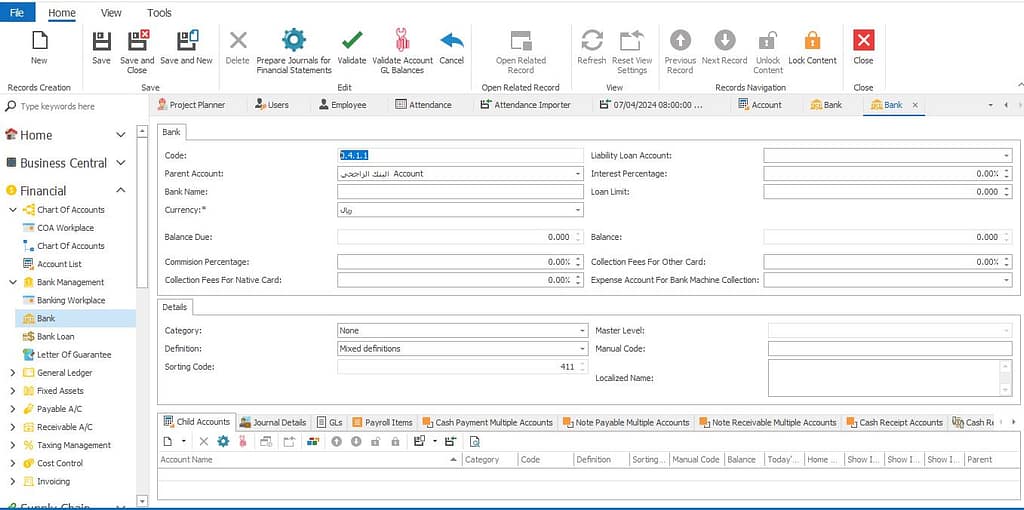Open Account List in sidebar
The image size is (1024, 510).
click(59, 264)
